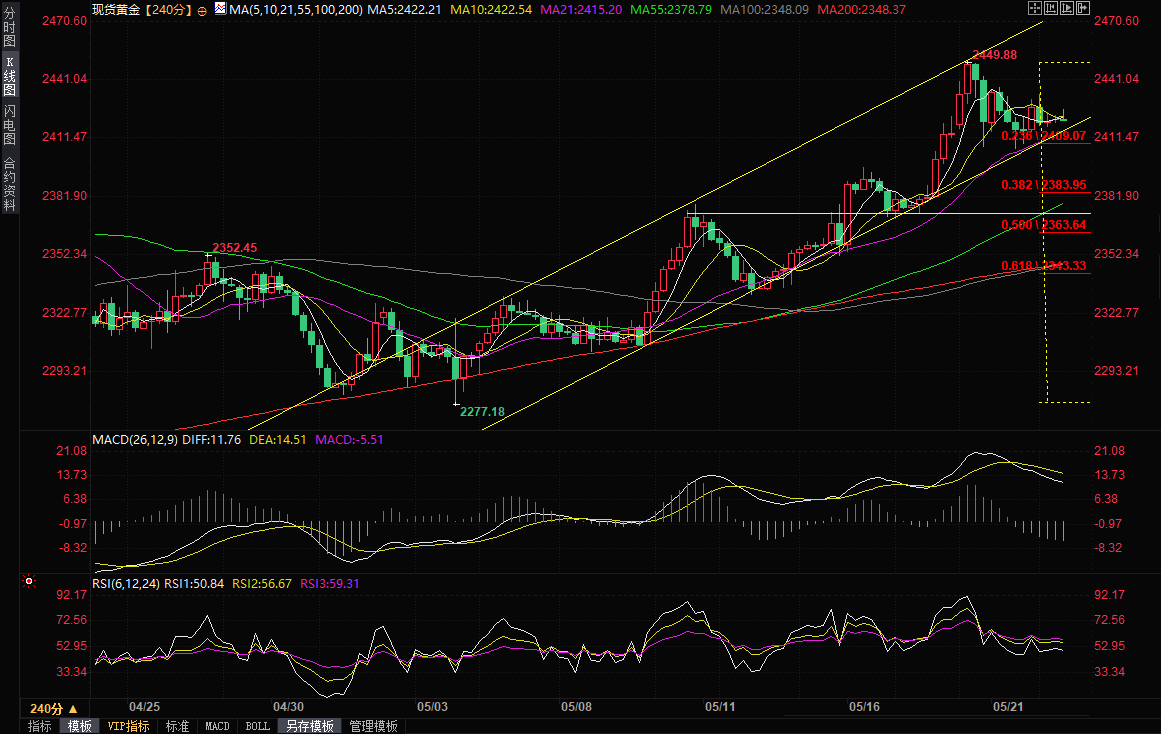Select the 模板 bottom tab
Viewport: 1161px width, 734px height.
[80, 726]
